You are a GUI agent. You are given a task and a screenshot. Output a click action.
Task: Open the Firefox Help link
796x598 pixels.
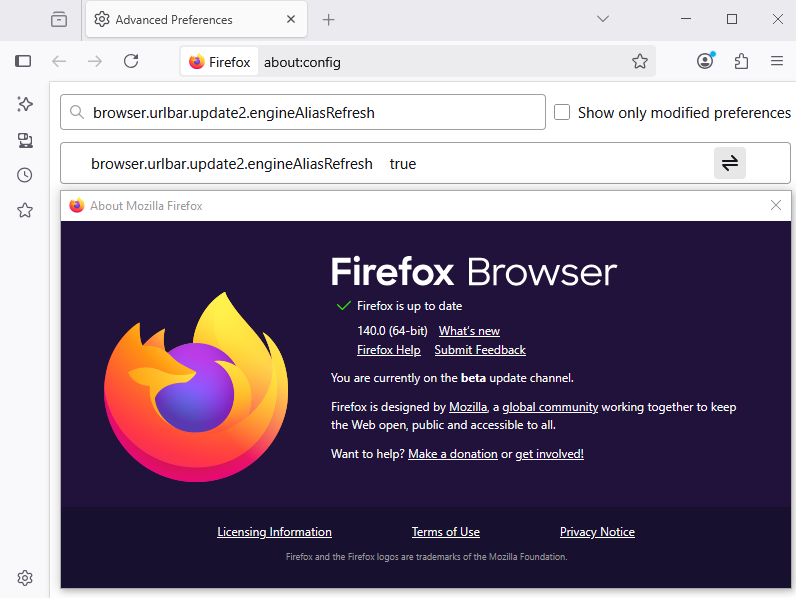tap(388, 350)
